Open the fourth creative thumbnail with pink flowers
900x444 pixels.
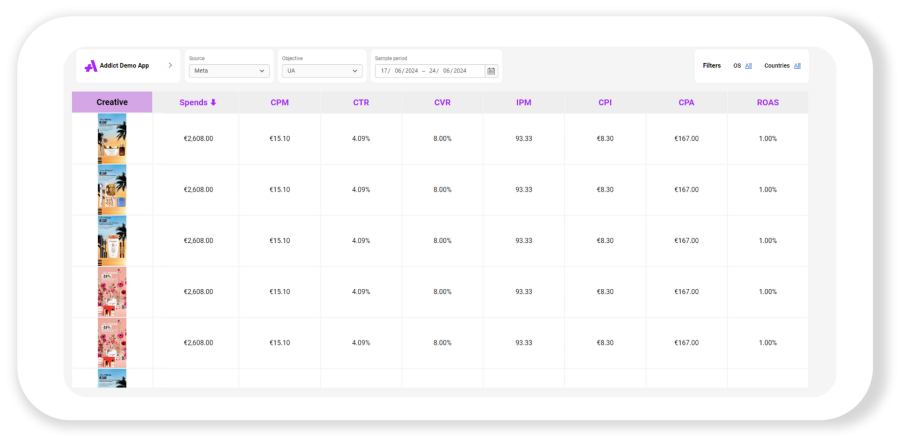point(112,292)
